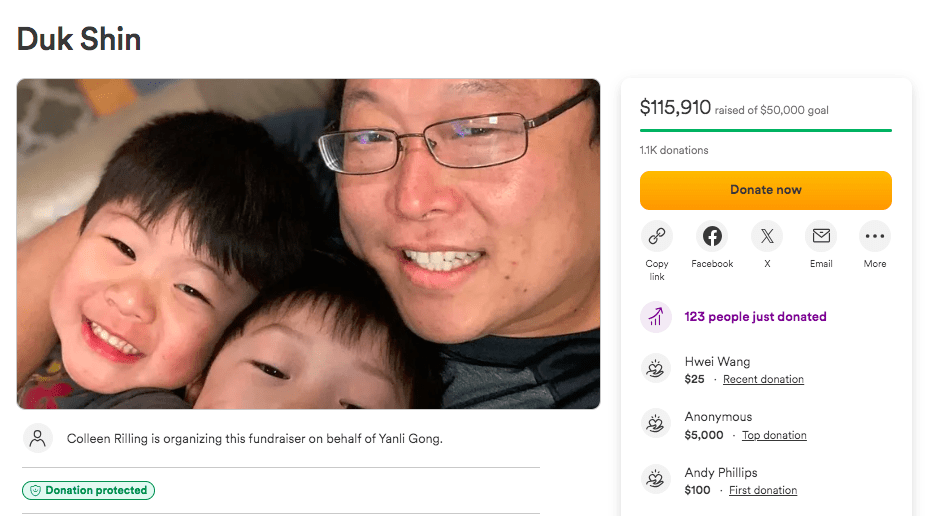This screenshot has height=516, width=925.
Task: Click the Duk Shin fundraiser title
Action: 79,39
